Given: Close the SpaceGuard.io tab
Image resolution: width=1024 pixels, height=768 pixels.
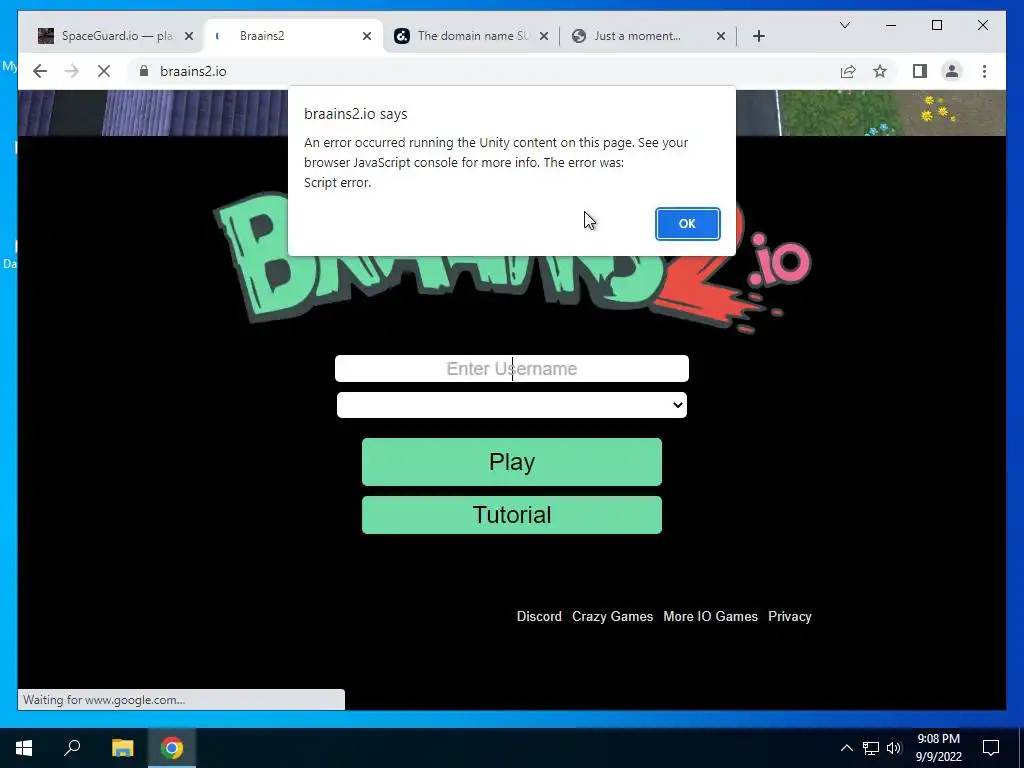Looking at the screenshot, I should 189,36.
